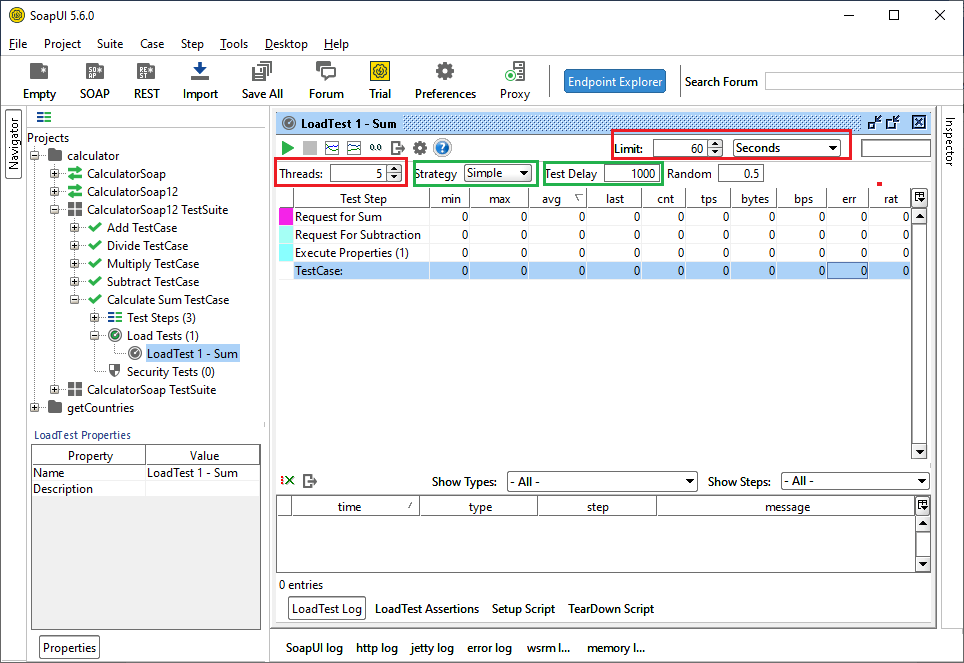Decrease Threads value with down arrow
Viewport: 964px width, 663px height.
point(394,178)
